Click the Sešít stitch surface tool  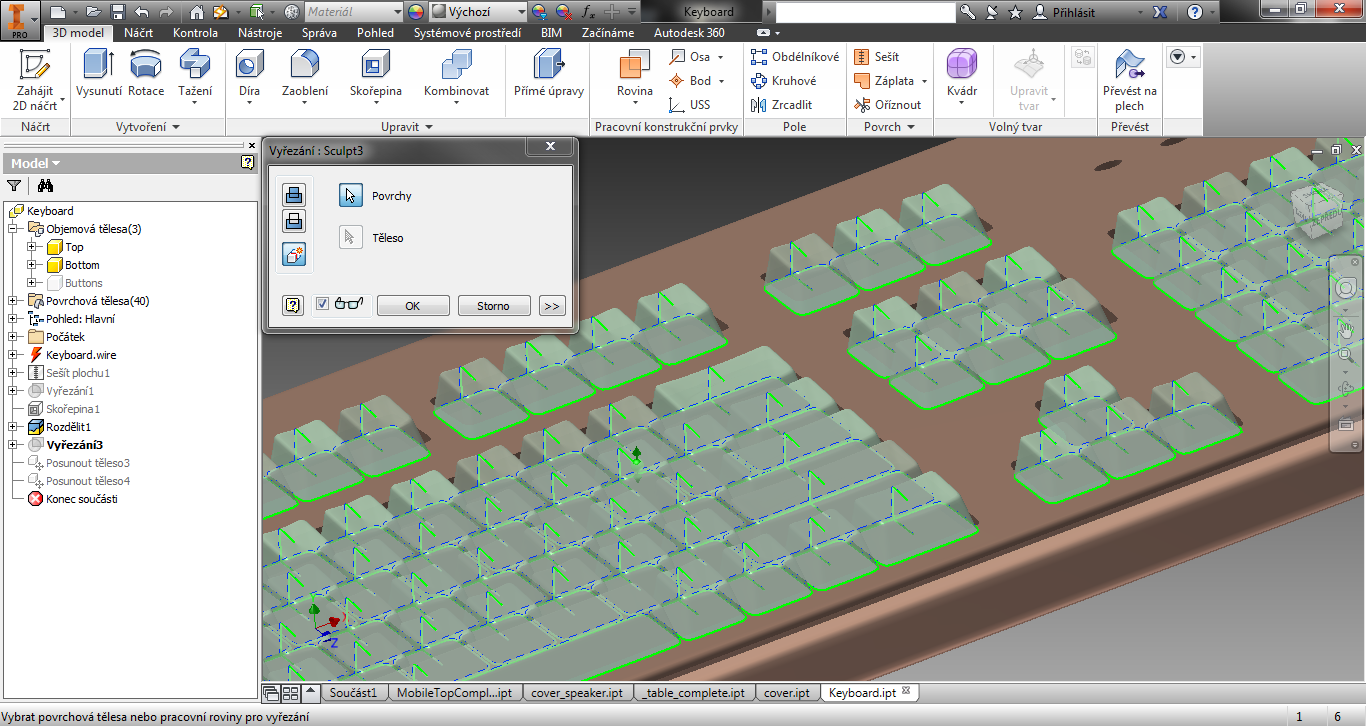click(877, 57)
